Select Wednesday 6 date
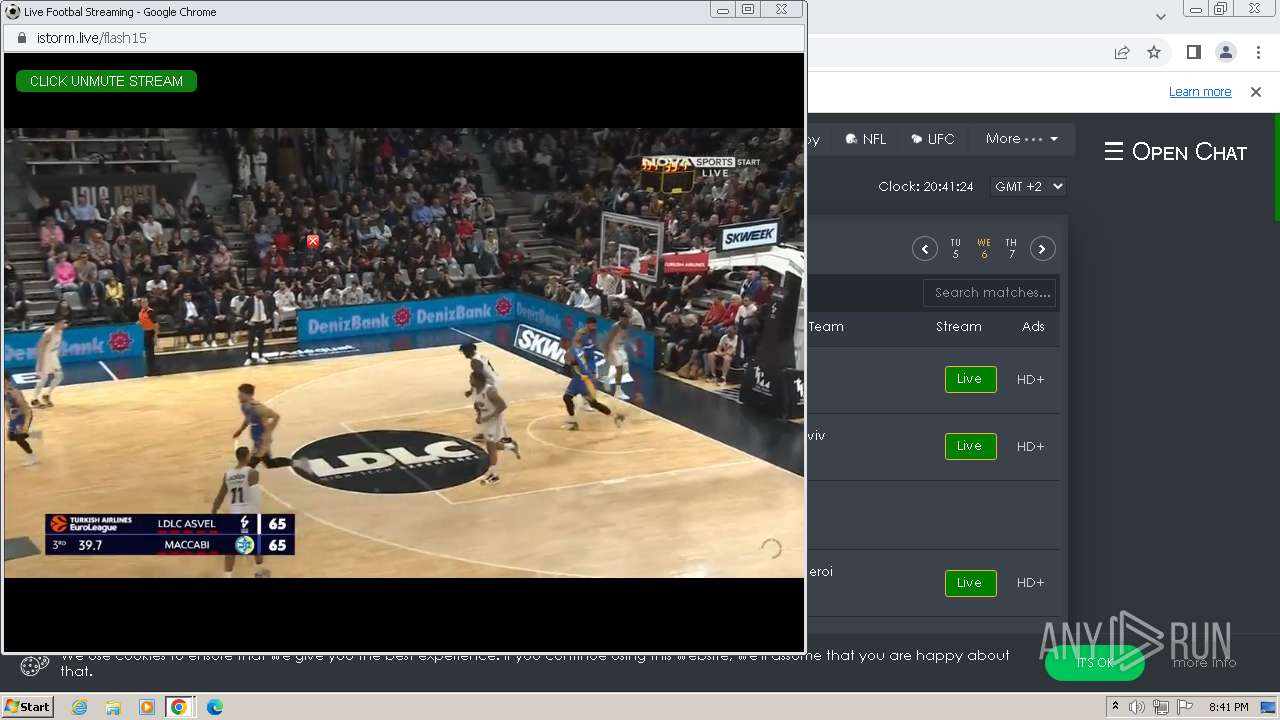 coord(984,249)
